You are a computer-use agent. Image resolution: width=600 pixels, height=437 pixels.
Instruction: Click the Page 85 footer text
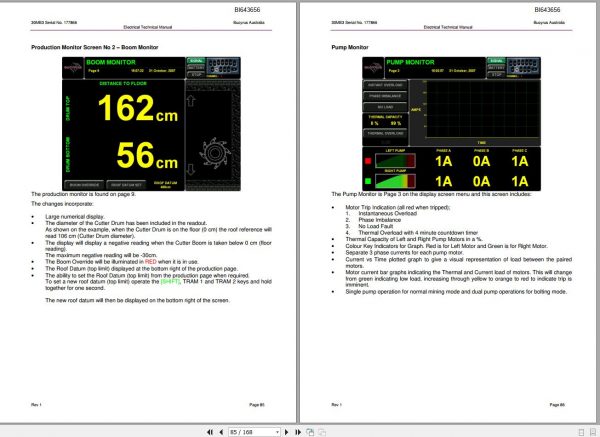pos(257,404)
